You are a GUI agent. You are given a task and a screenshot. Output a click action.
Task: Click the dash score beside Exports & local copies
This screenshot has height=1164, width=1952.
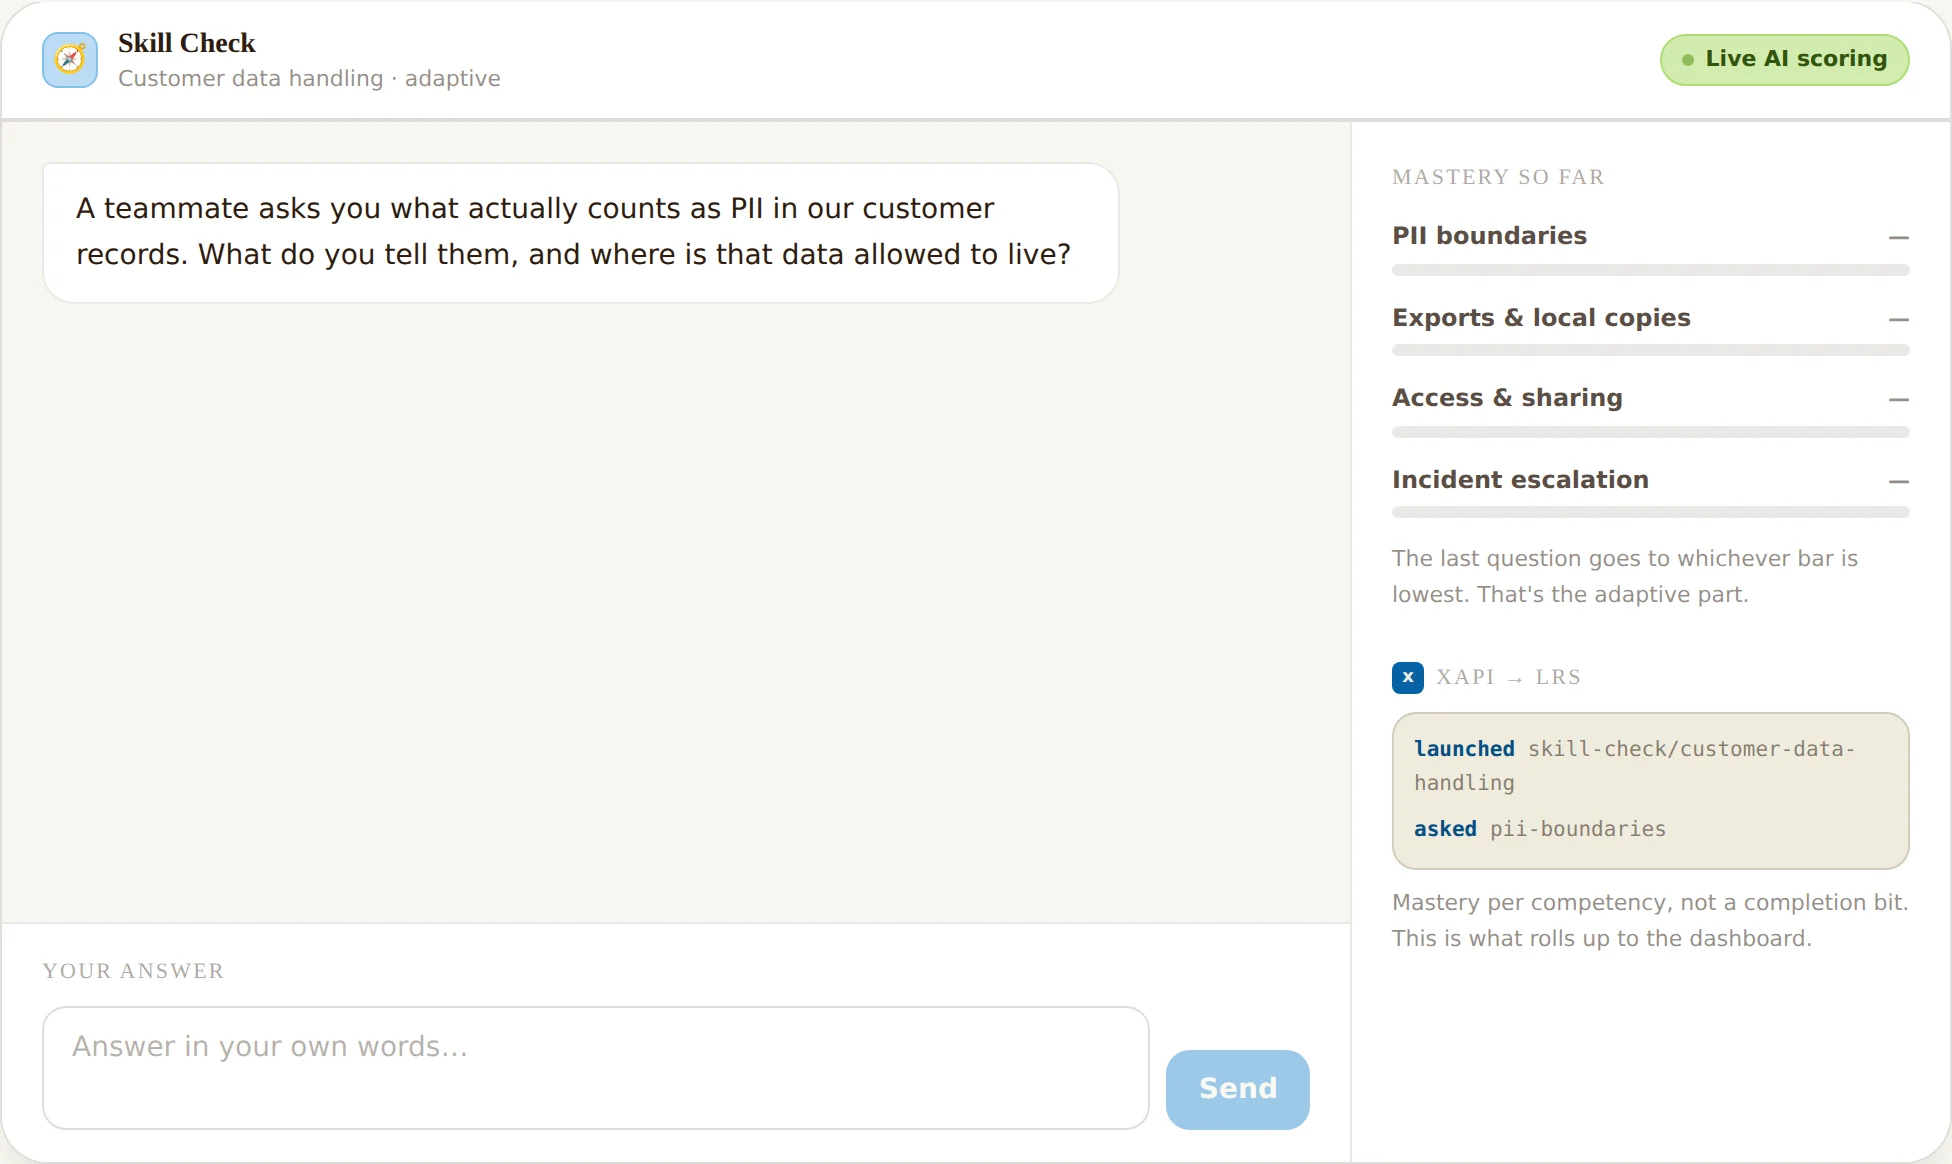tap(1899, 320)
